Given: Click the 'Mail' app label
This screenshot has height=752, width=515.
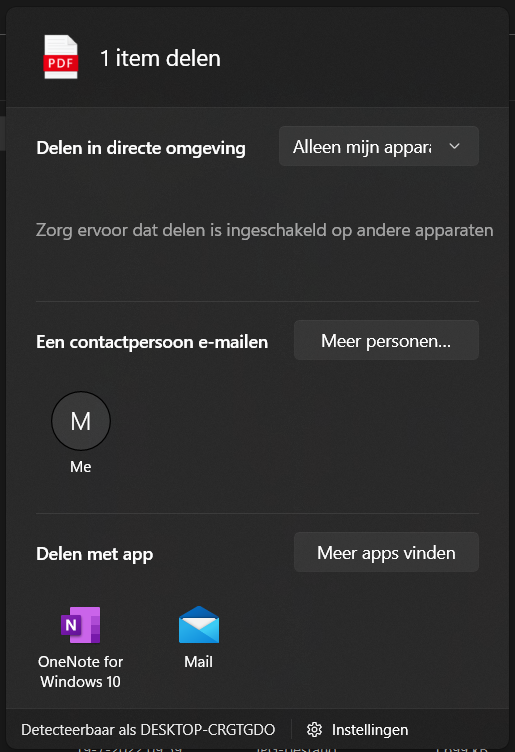Looking at the screenshot, I should click(x=199, y=662).
